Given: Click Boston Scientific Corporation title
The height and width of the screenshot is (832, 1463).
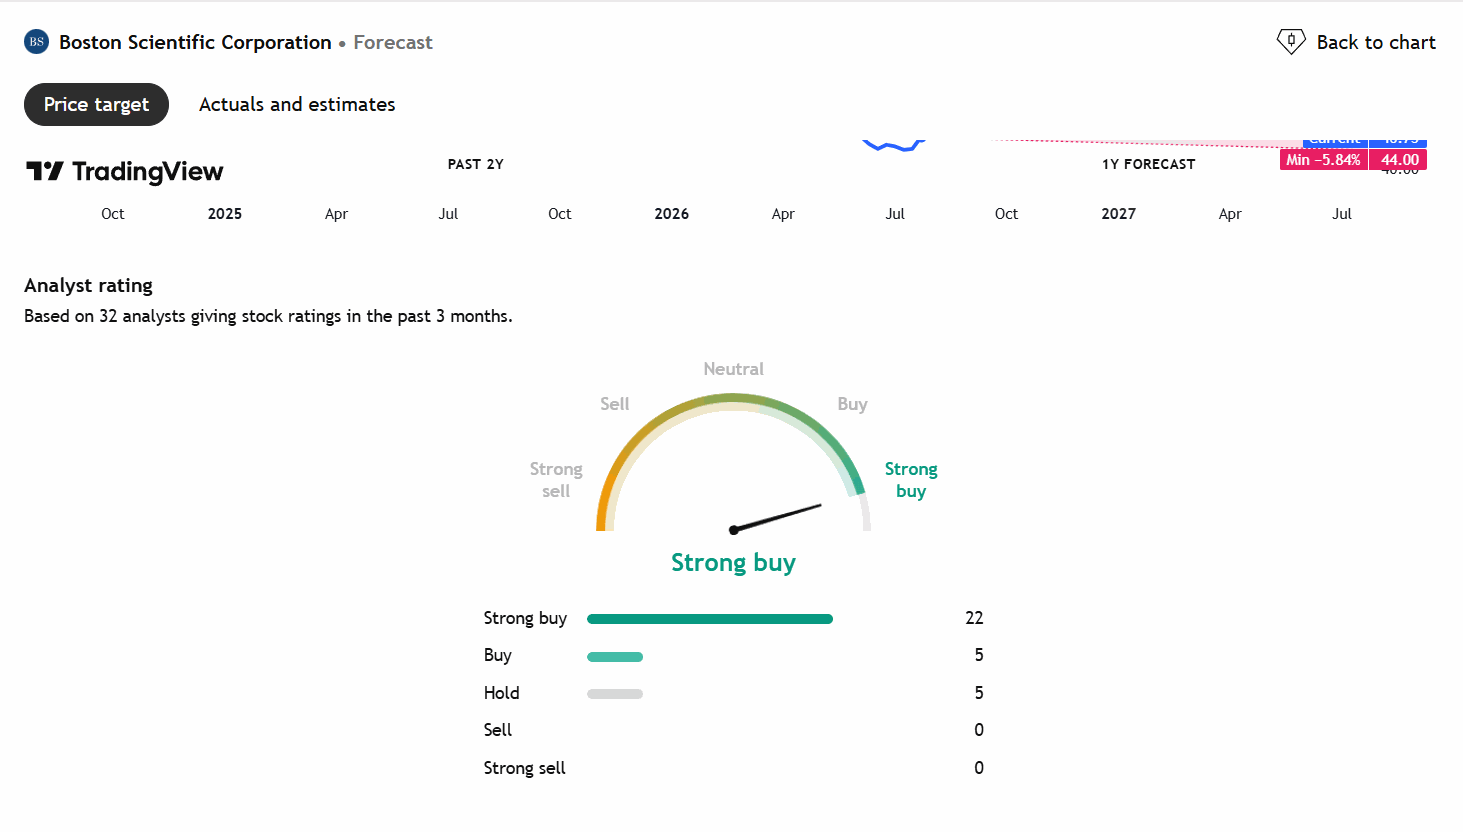Looking at the screenshot, I should pos(195,42).
